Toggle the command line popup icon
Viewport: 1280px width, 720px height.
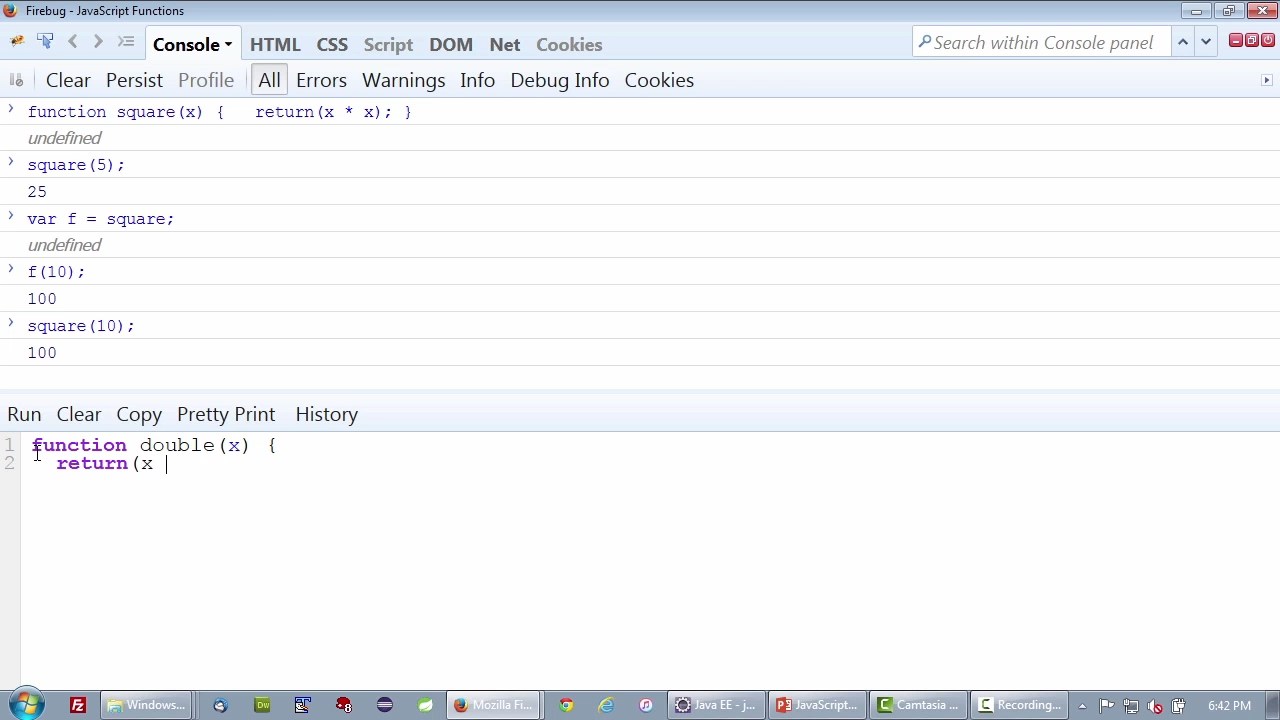(125, 42)
